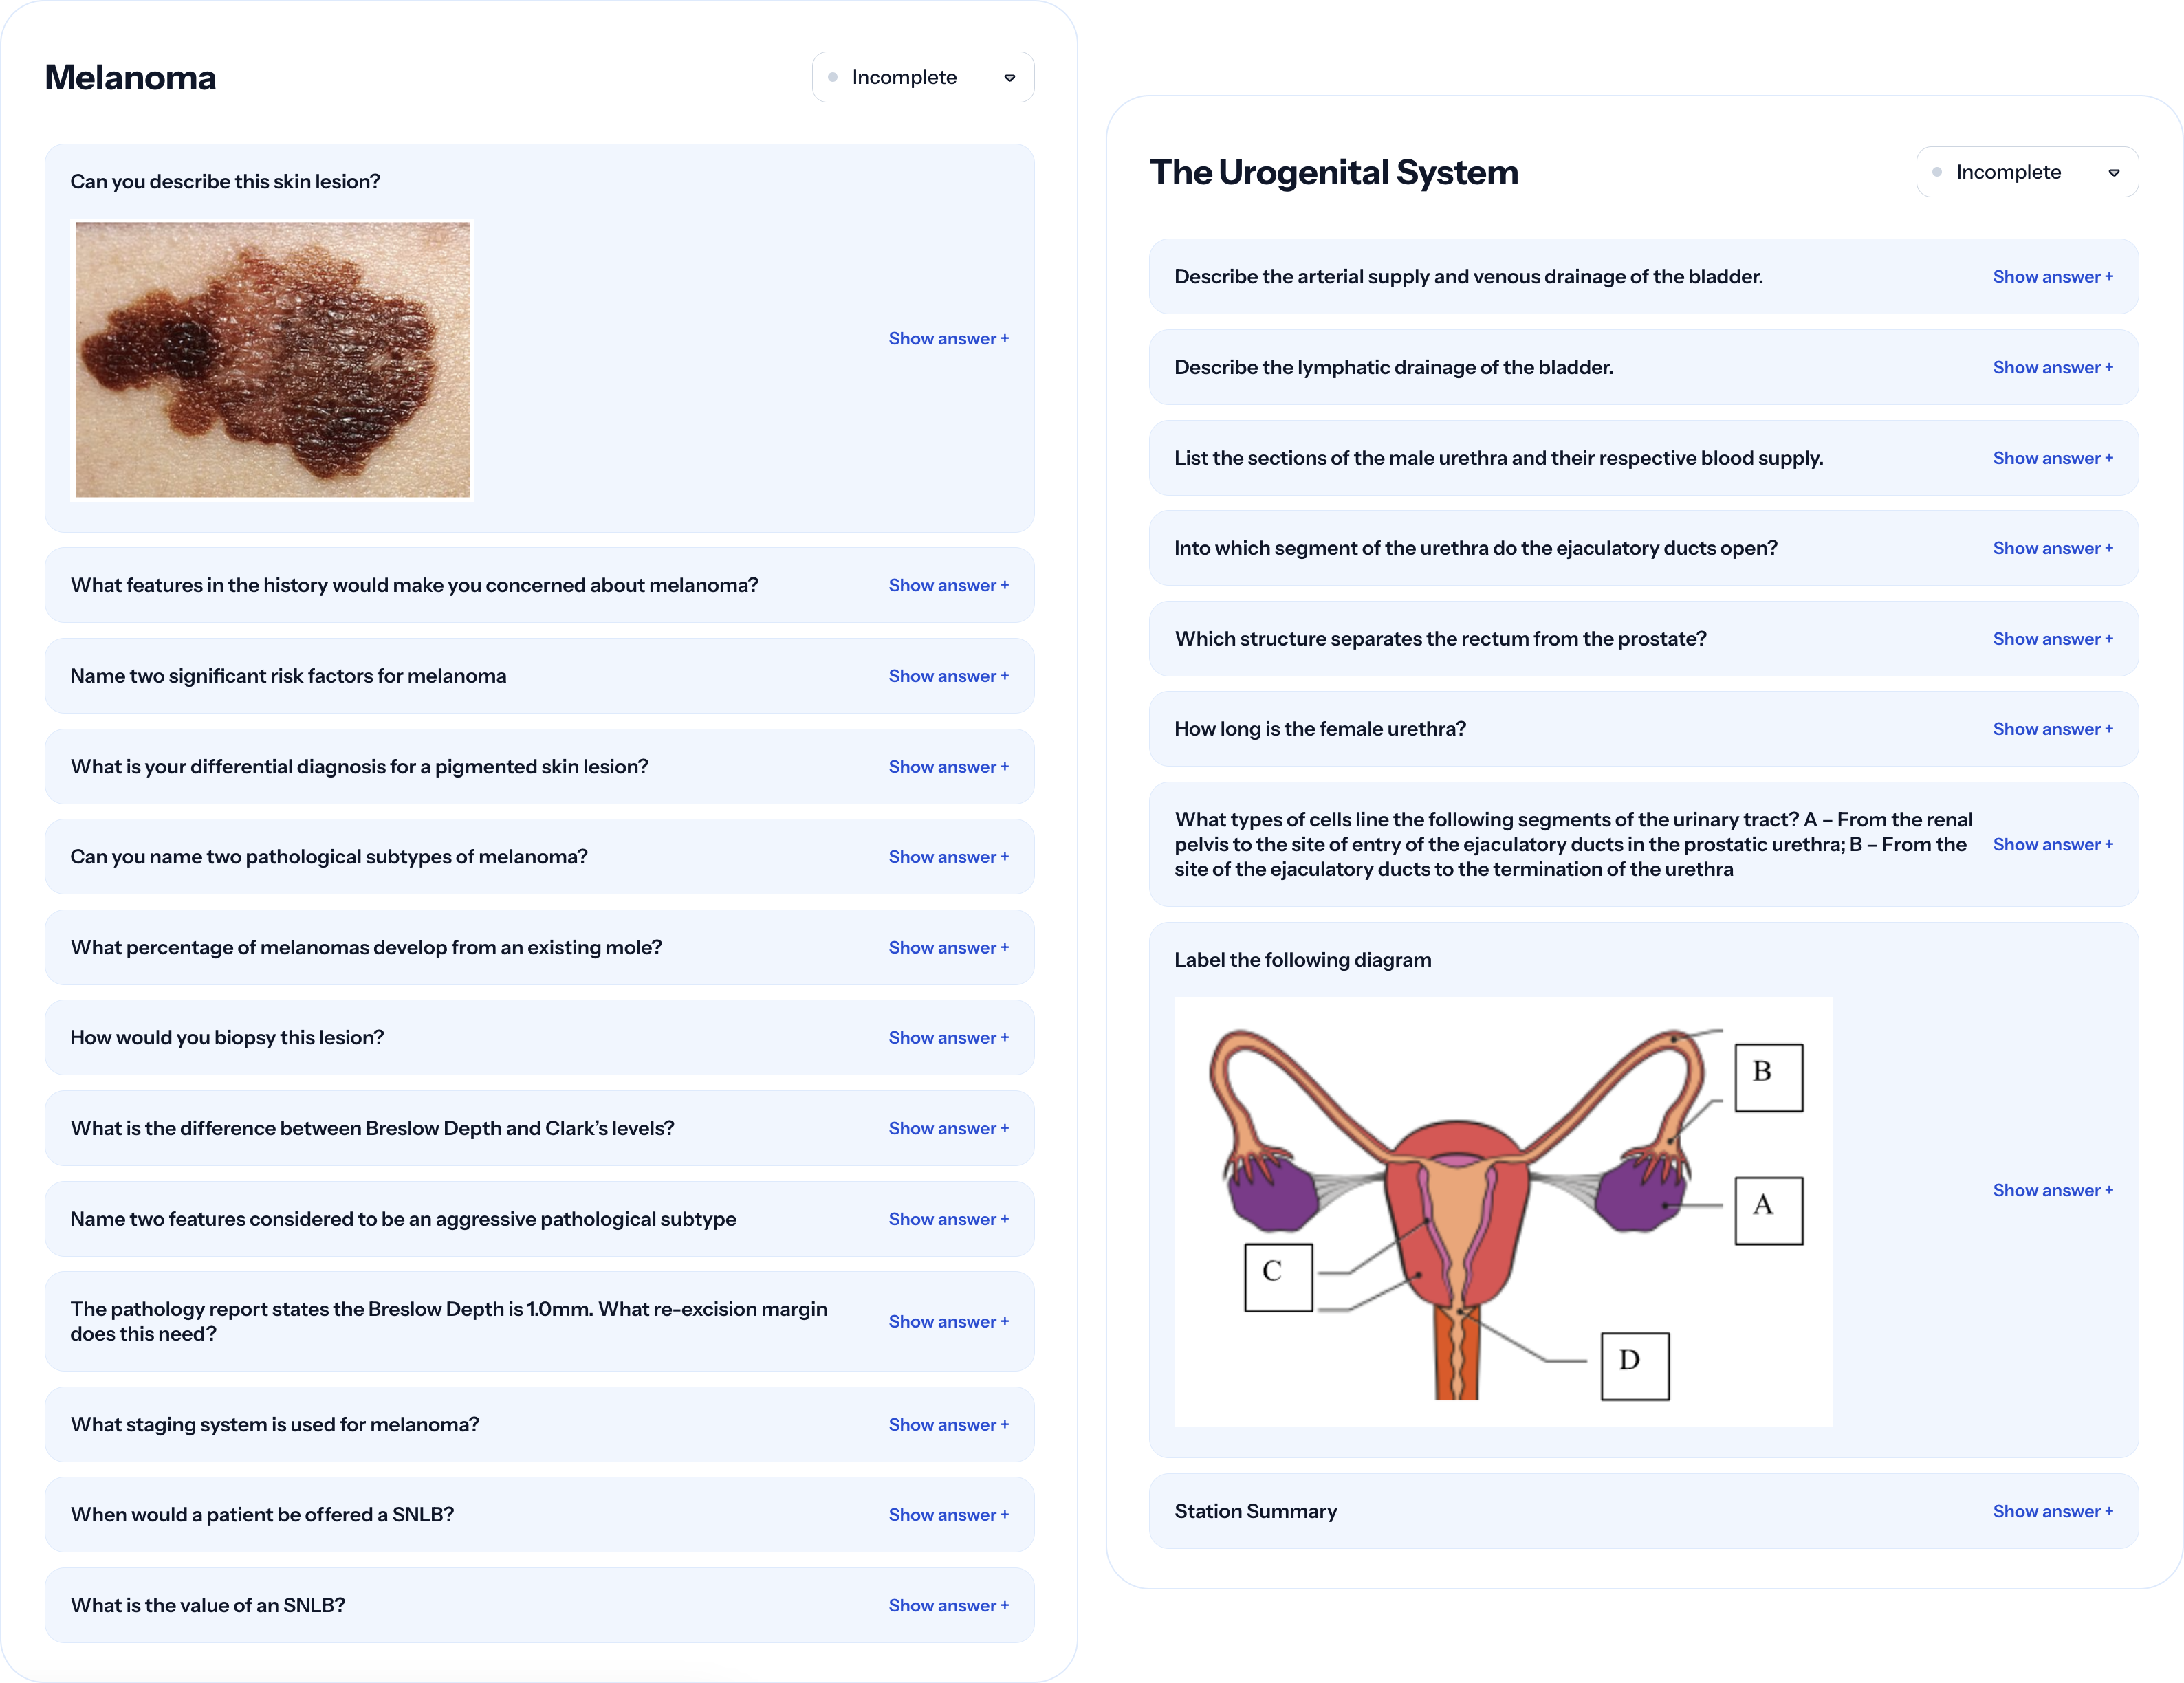2184x1683 pixels.
Task: Show answer for describing the skin lesion
Action: (x=948, y=339)
